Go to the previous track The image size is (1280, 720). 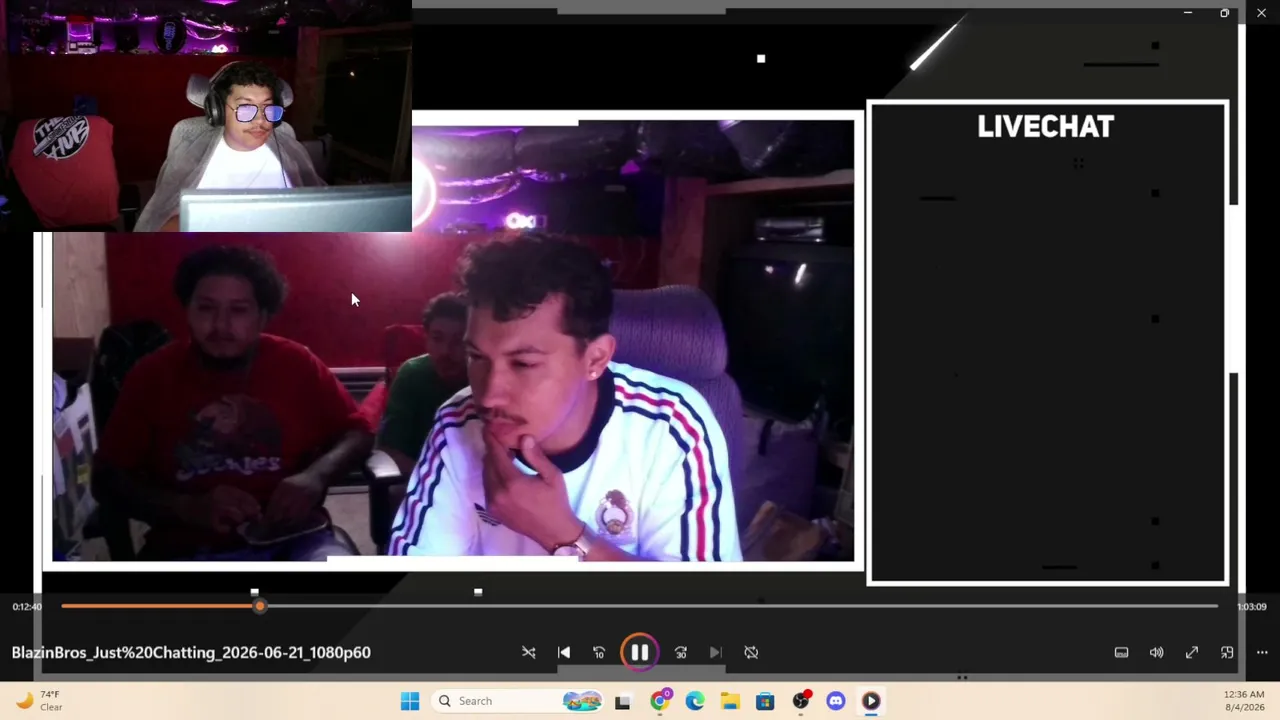(564, 652)
